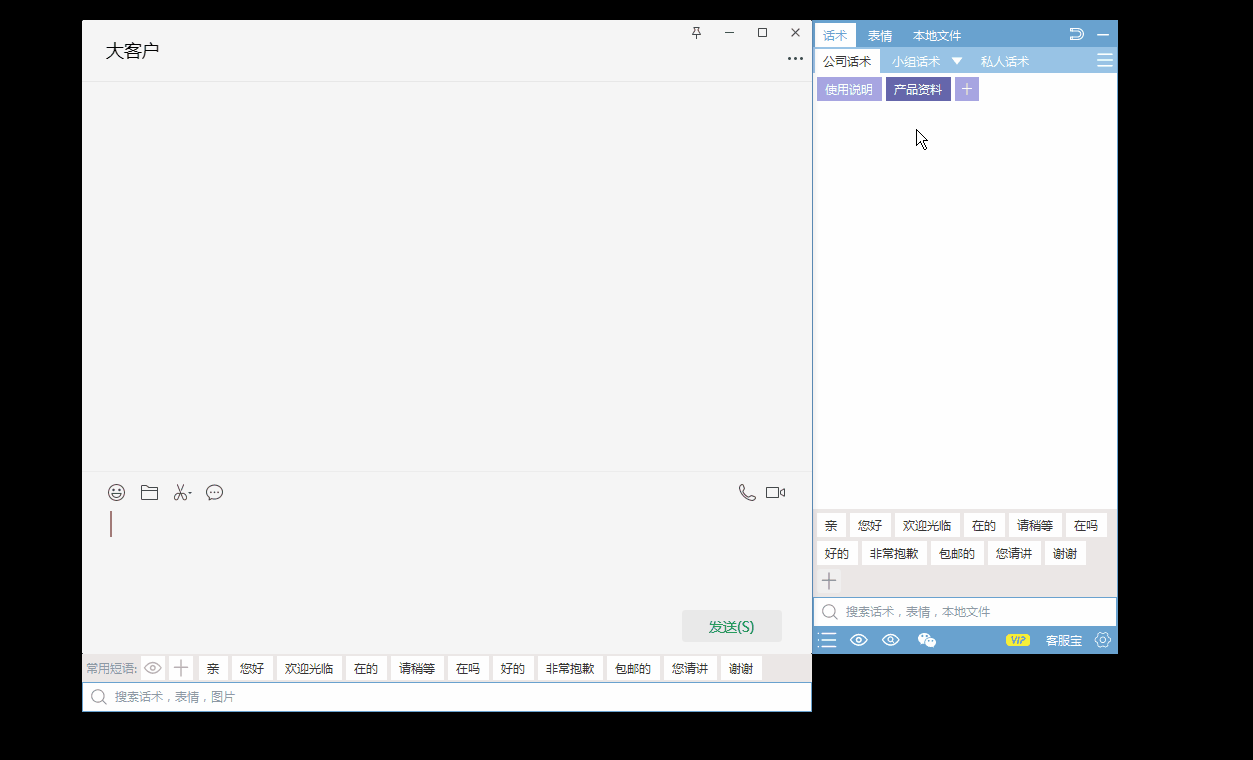The width and height of the screenshot is (1253, 760).
Task: Expand the 小组话术 dropdown arrow
Action: click(x=957, y=60)
